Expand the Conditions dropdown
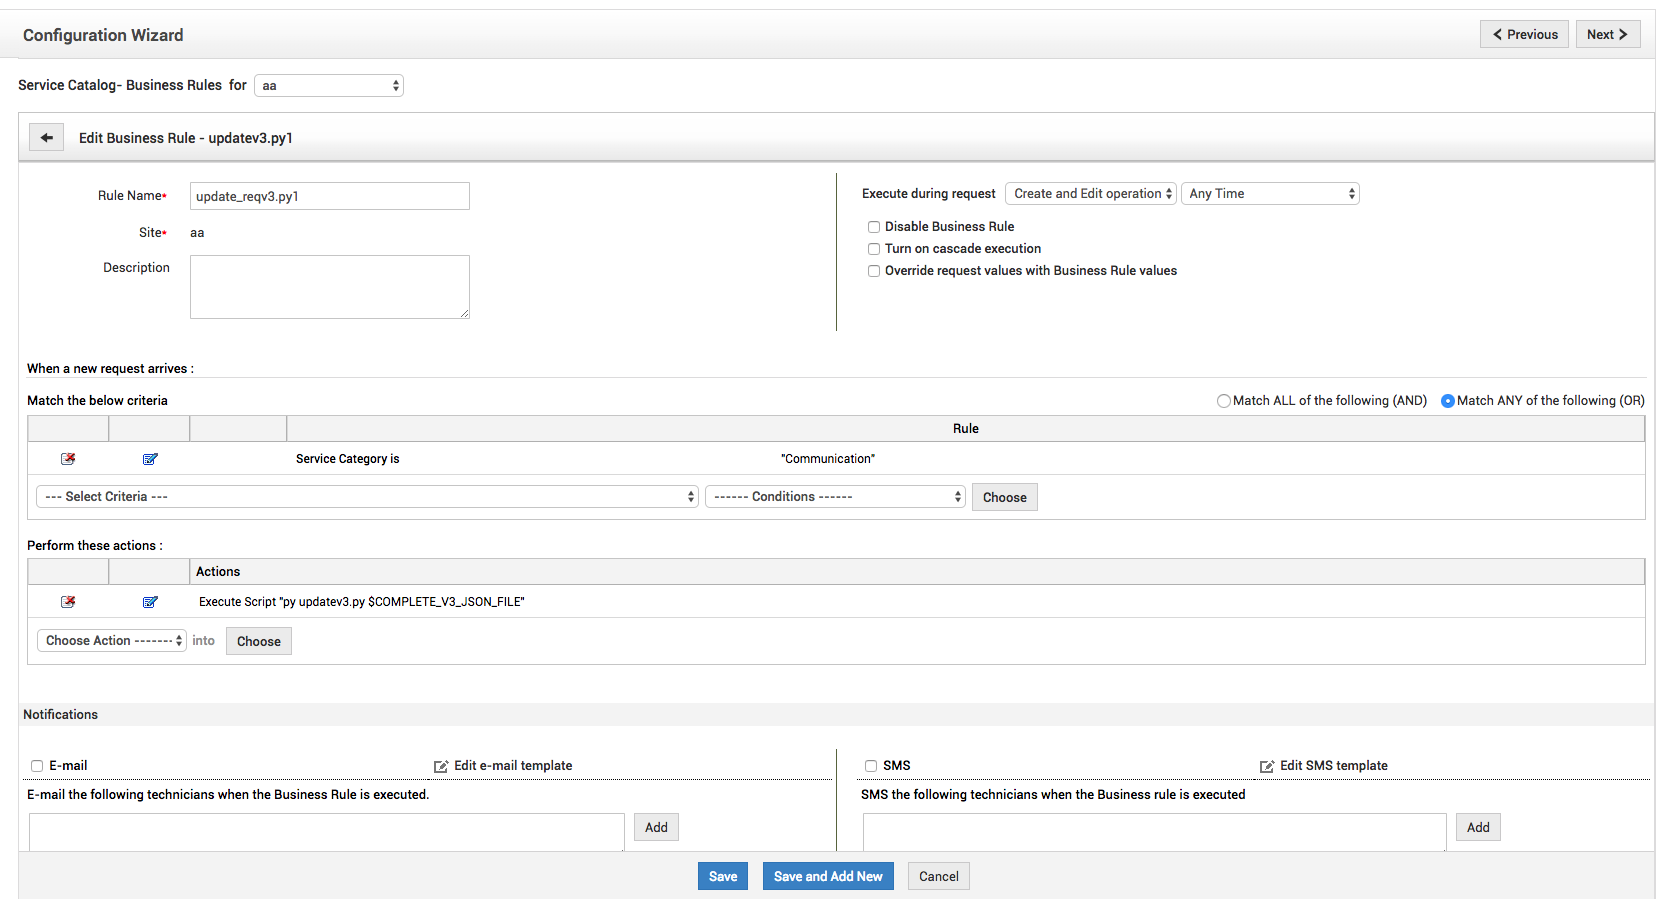 835,497
